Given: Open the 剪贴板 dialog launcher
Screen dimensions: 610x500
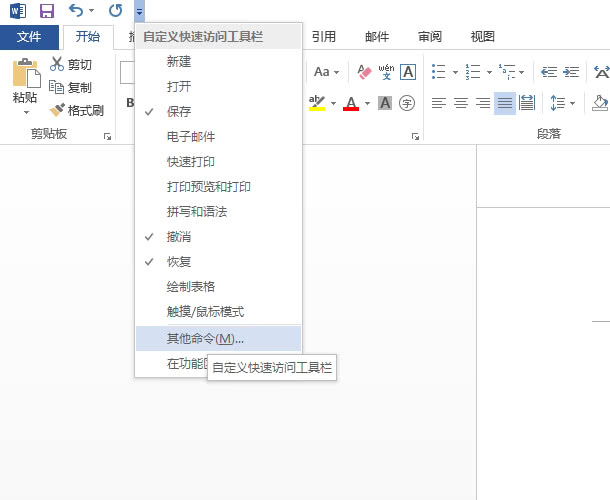Looking at the screenshot, I should [107, 136].
